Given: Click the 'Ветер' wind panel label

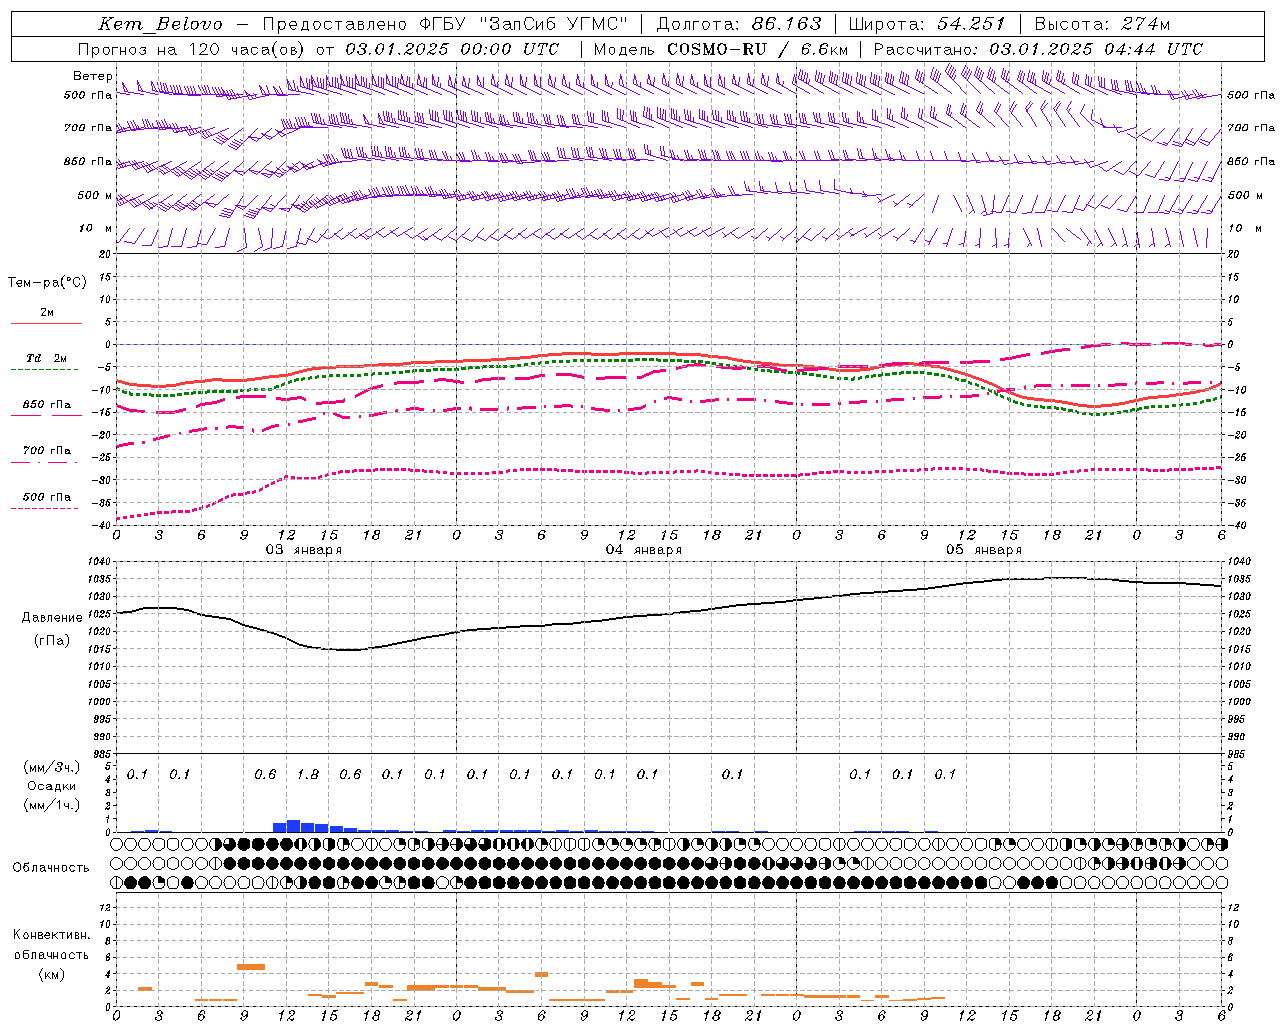Looking at the screenshot, I should point(93,76).
